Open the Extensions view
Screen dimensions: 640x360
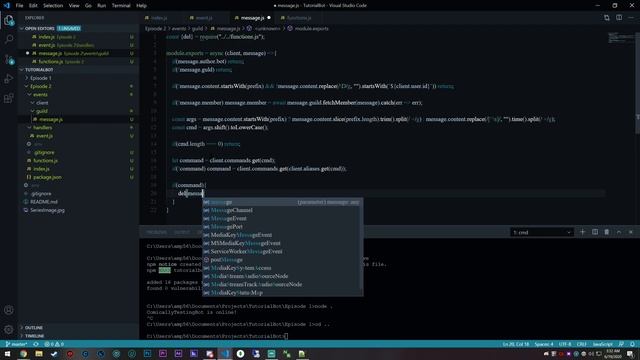pyautogui.click(x=9, y=98)
